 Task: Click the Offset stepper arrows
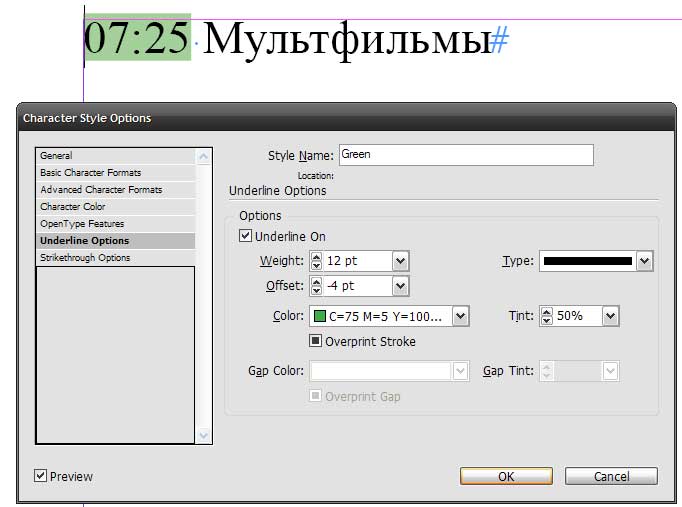coord(316,286)
